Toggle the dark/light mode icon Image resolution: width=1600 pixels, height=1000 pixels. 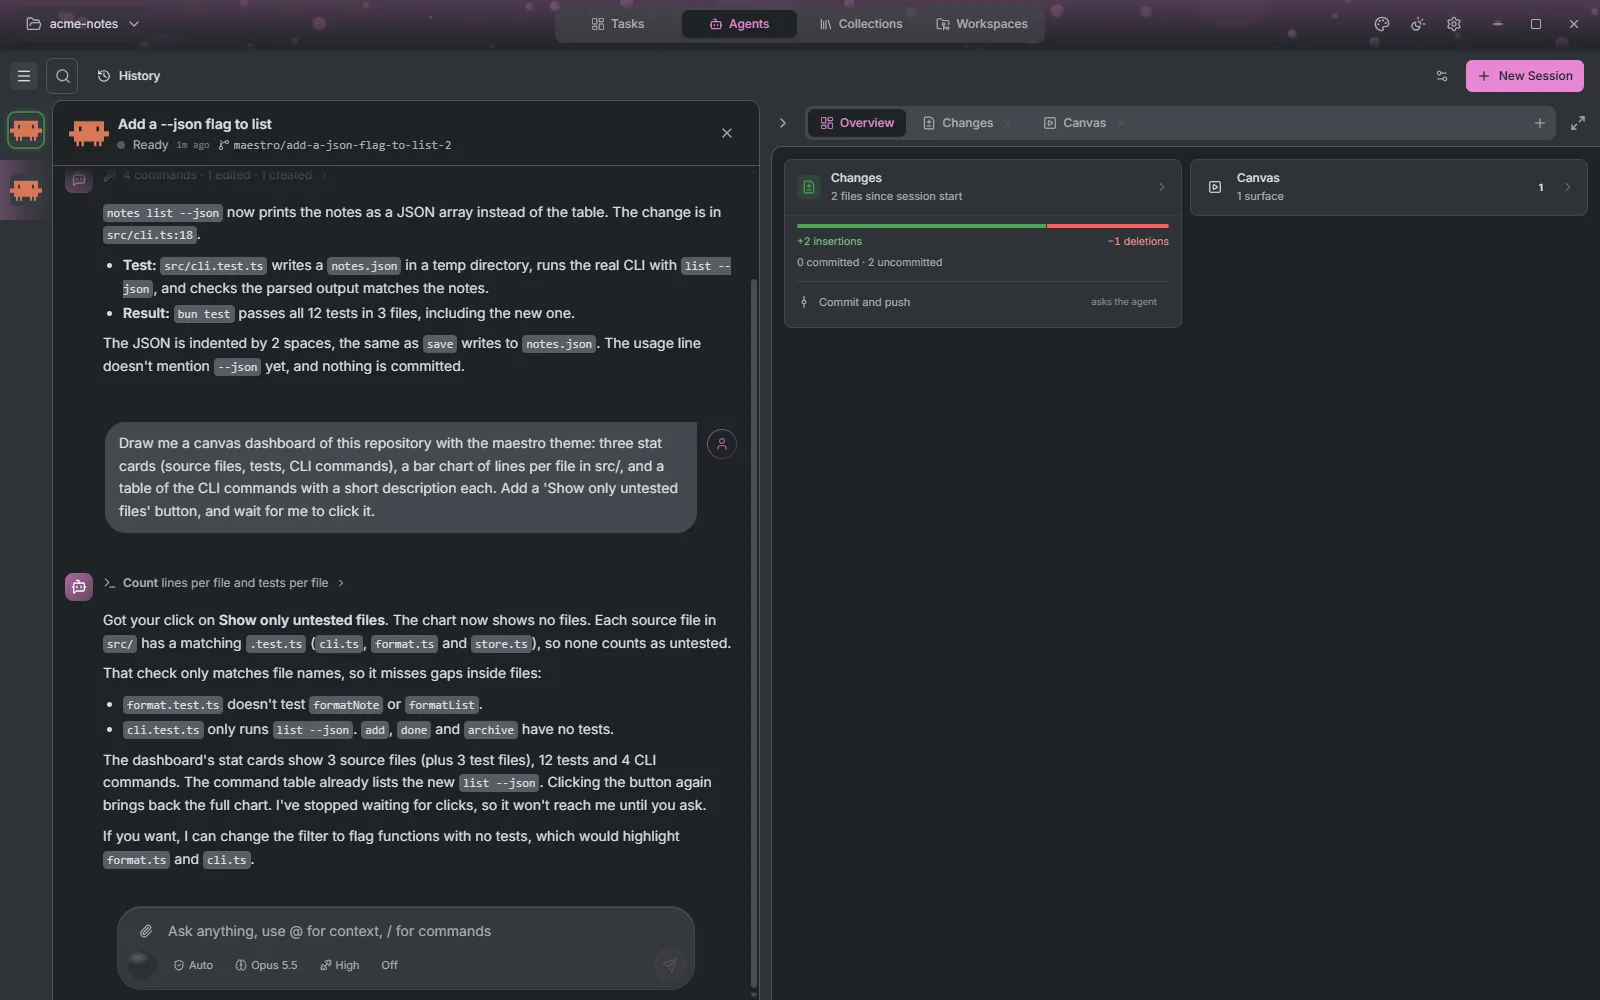coord(1418,24)
